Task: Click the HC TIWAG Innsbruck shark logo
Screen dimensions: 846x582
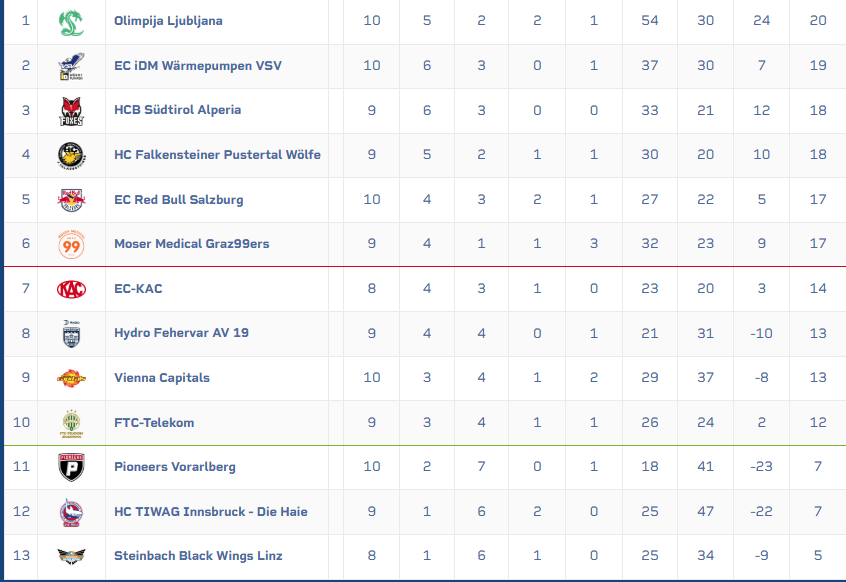Action: 71,512
